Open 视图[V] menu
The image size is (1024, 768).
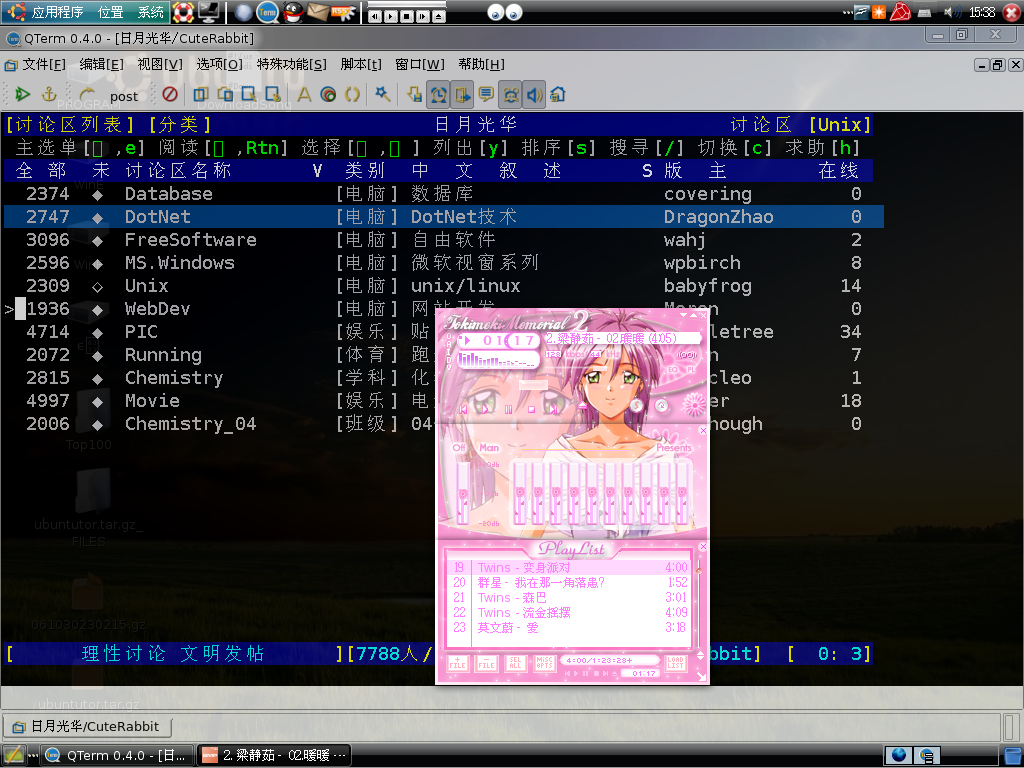pos(160,64)
